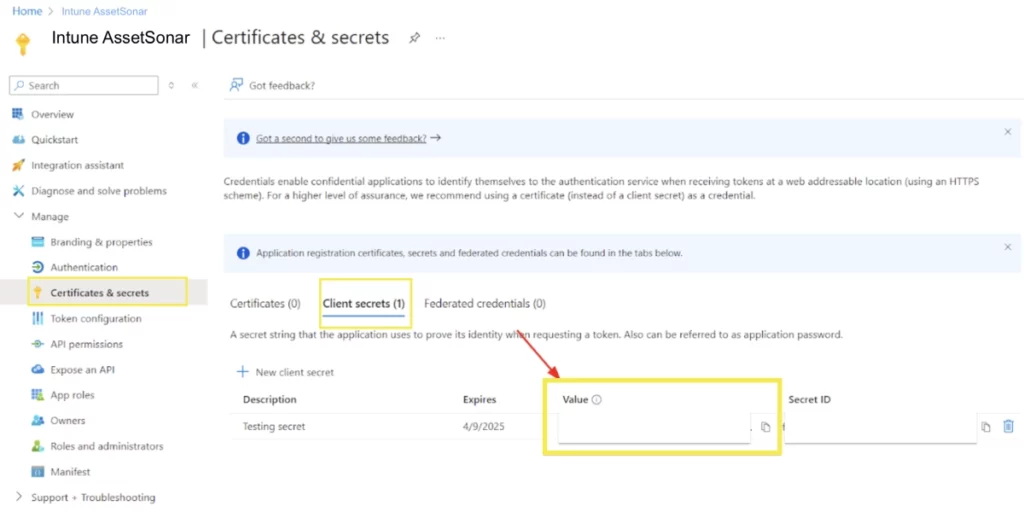
Task: Click the sort arrows beside search box
Action: [x=171, y=86]
